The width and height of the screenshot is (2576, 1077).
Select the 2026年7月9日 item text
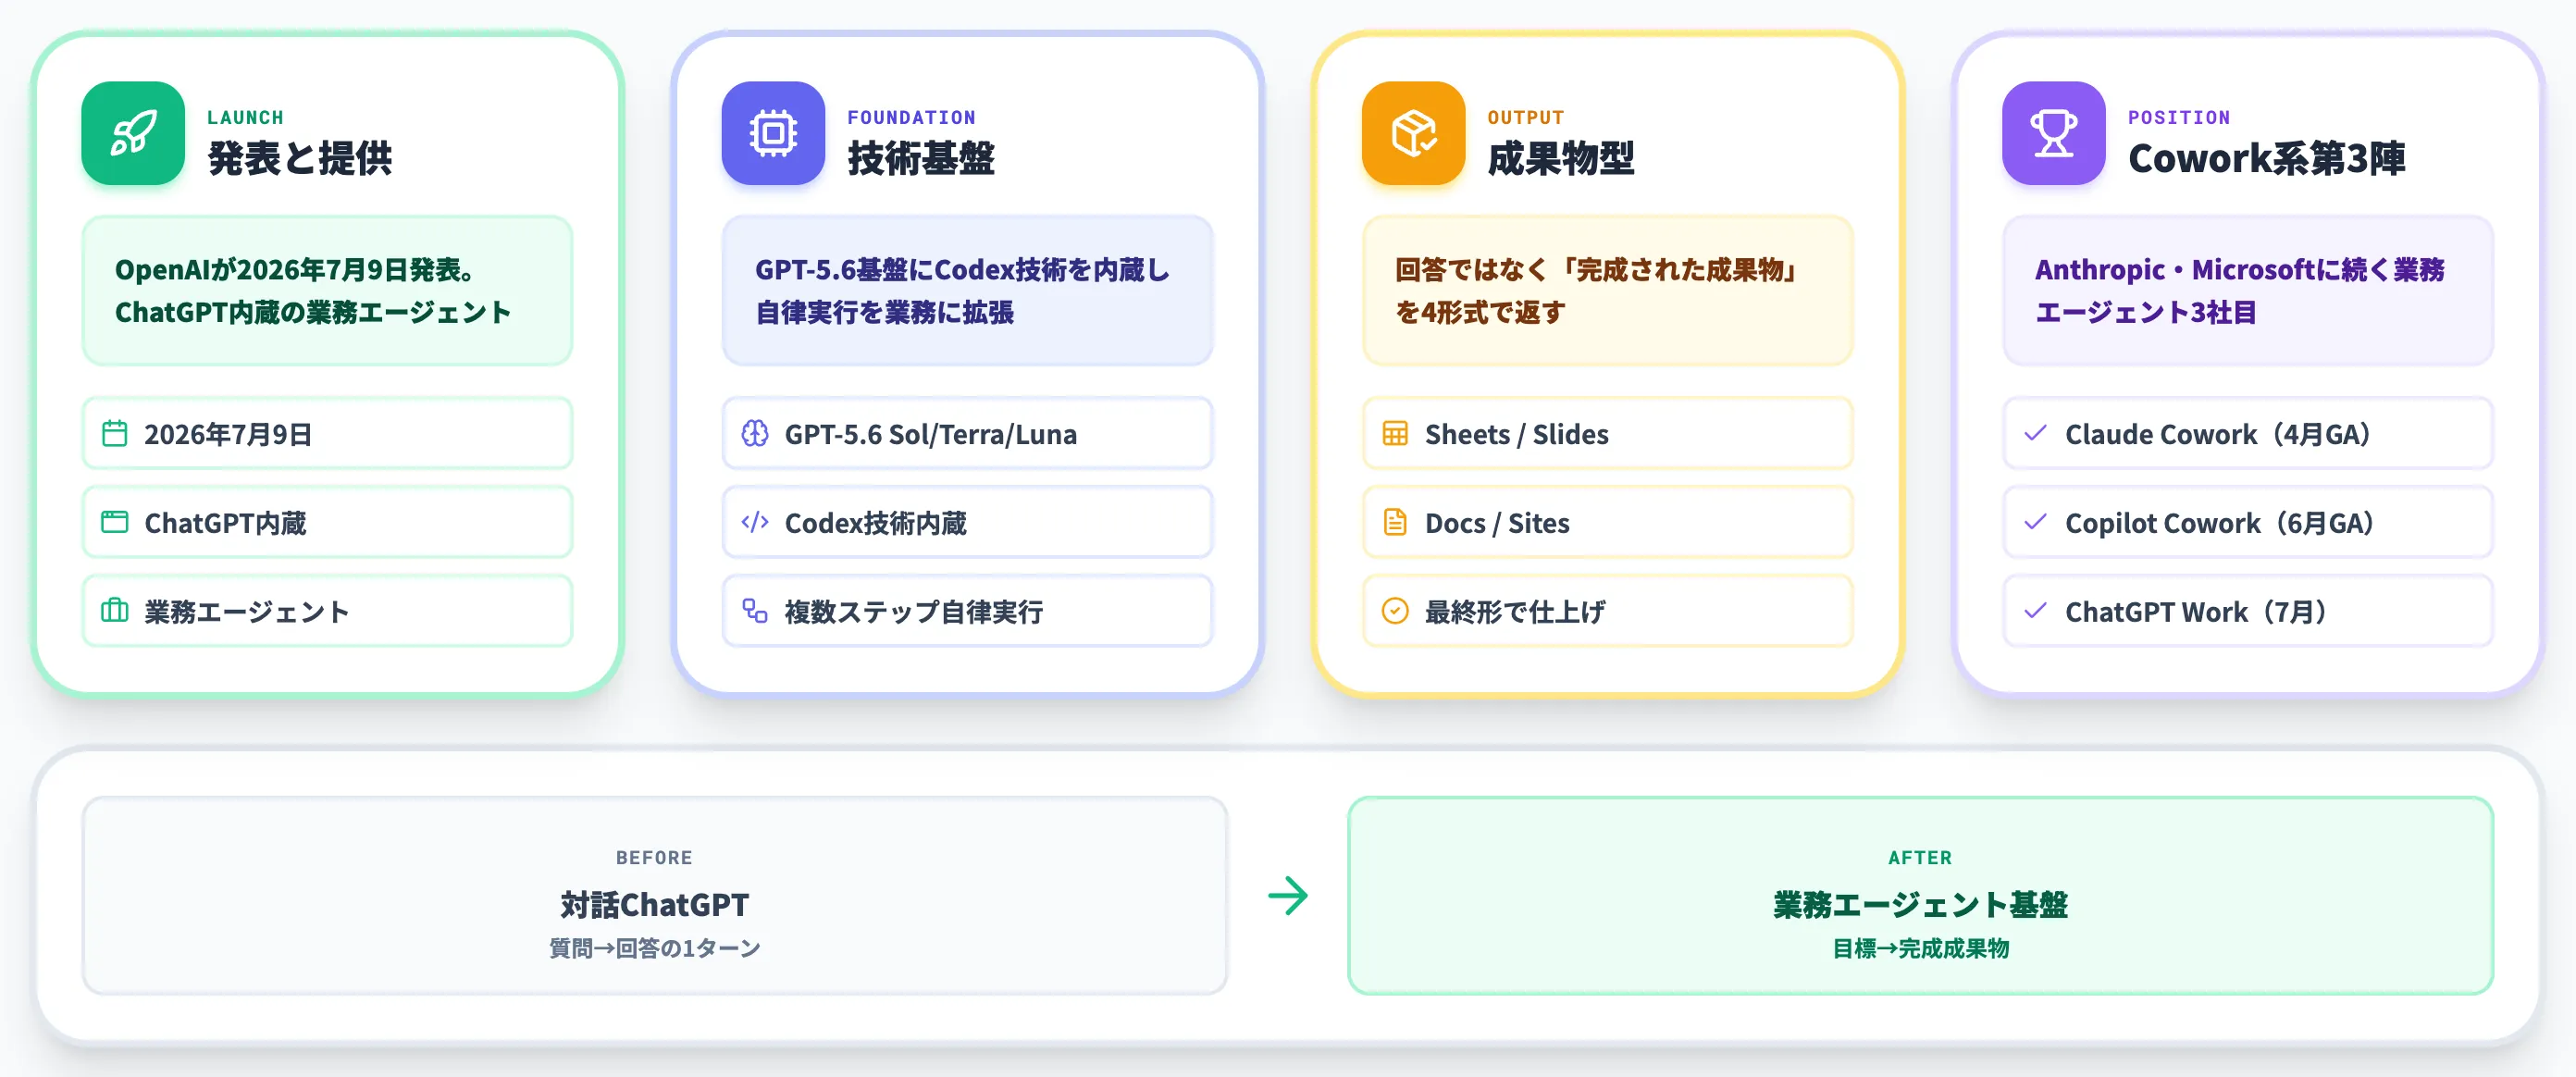pos(228,435)
